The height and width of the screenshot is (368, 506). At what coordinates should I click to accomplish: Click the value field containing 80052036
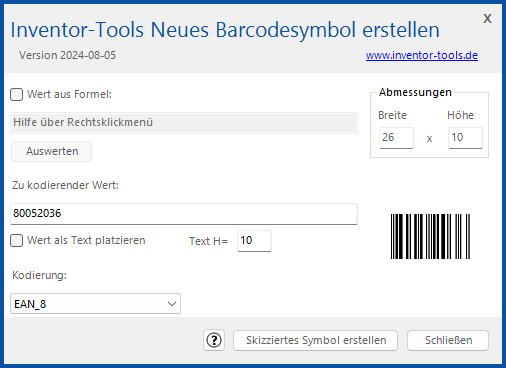184,214
